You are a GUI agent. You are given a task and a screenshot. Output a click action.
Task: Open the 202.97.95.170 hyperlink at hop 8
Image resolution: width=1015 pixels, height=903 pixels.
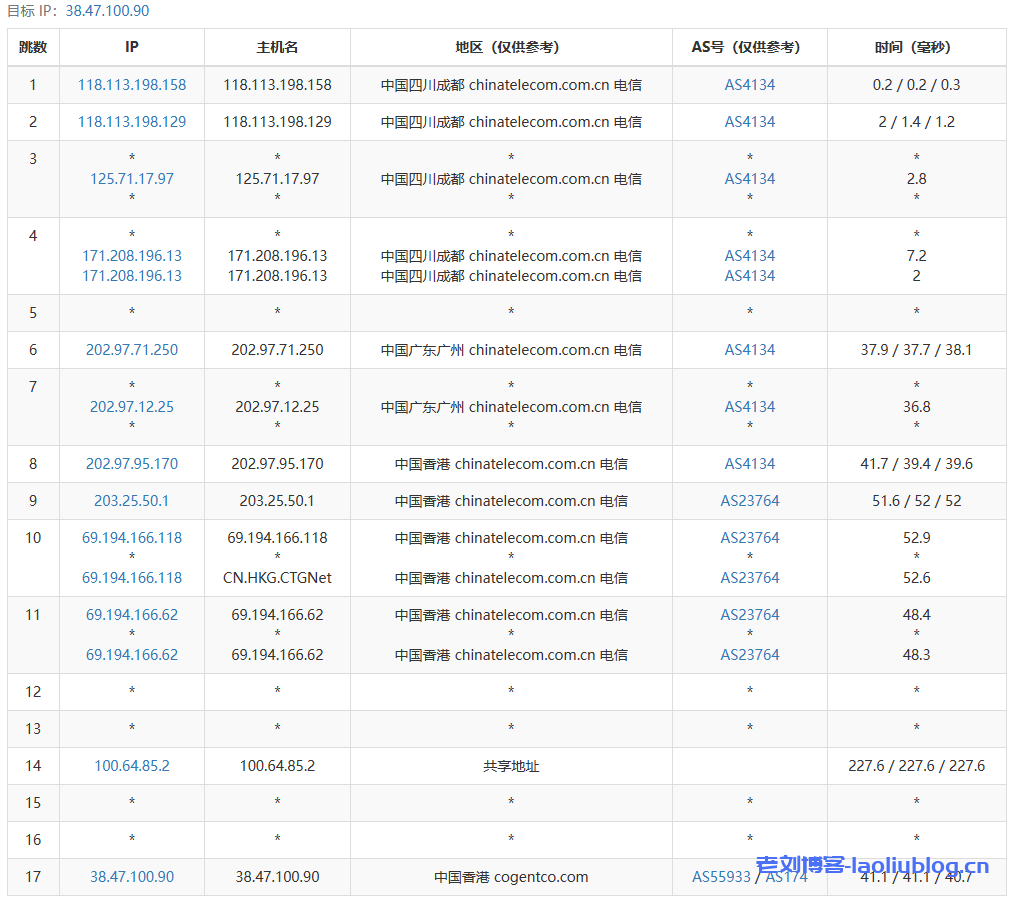coord(131,463)
